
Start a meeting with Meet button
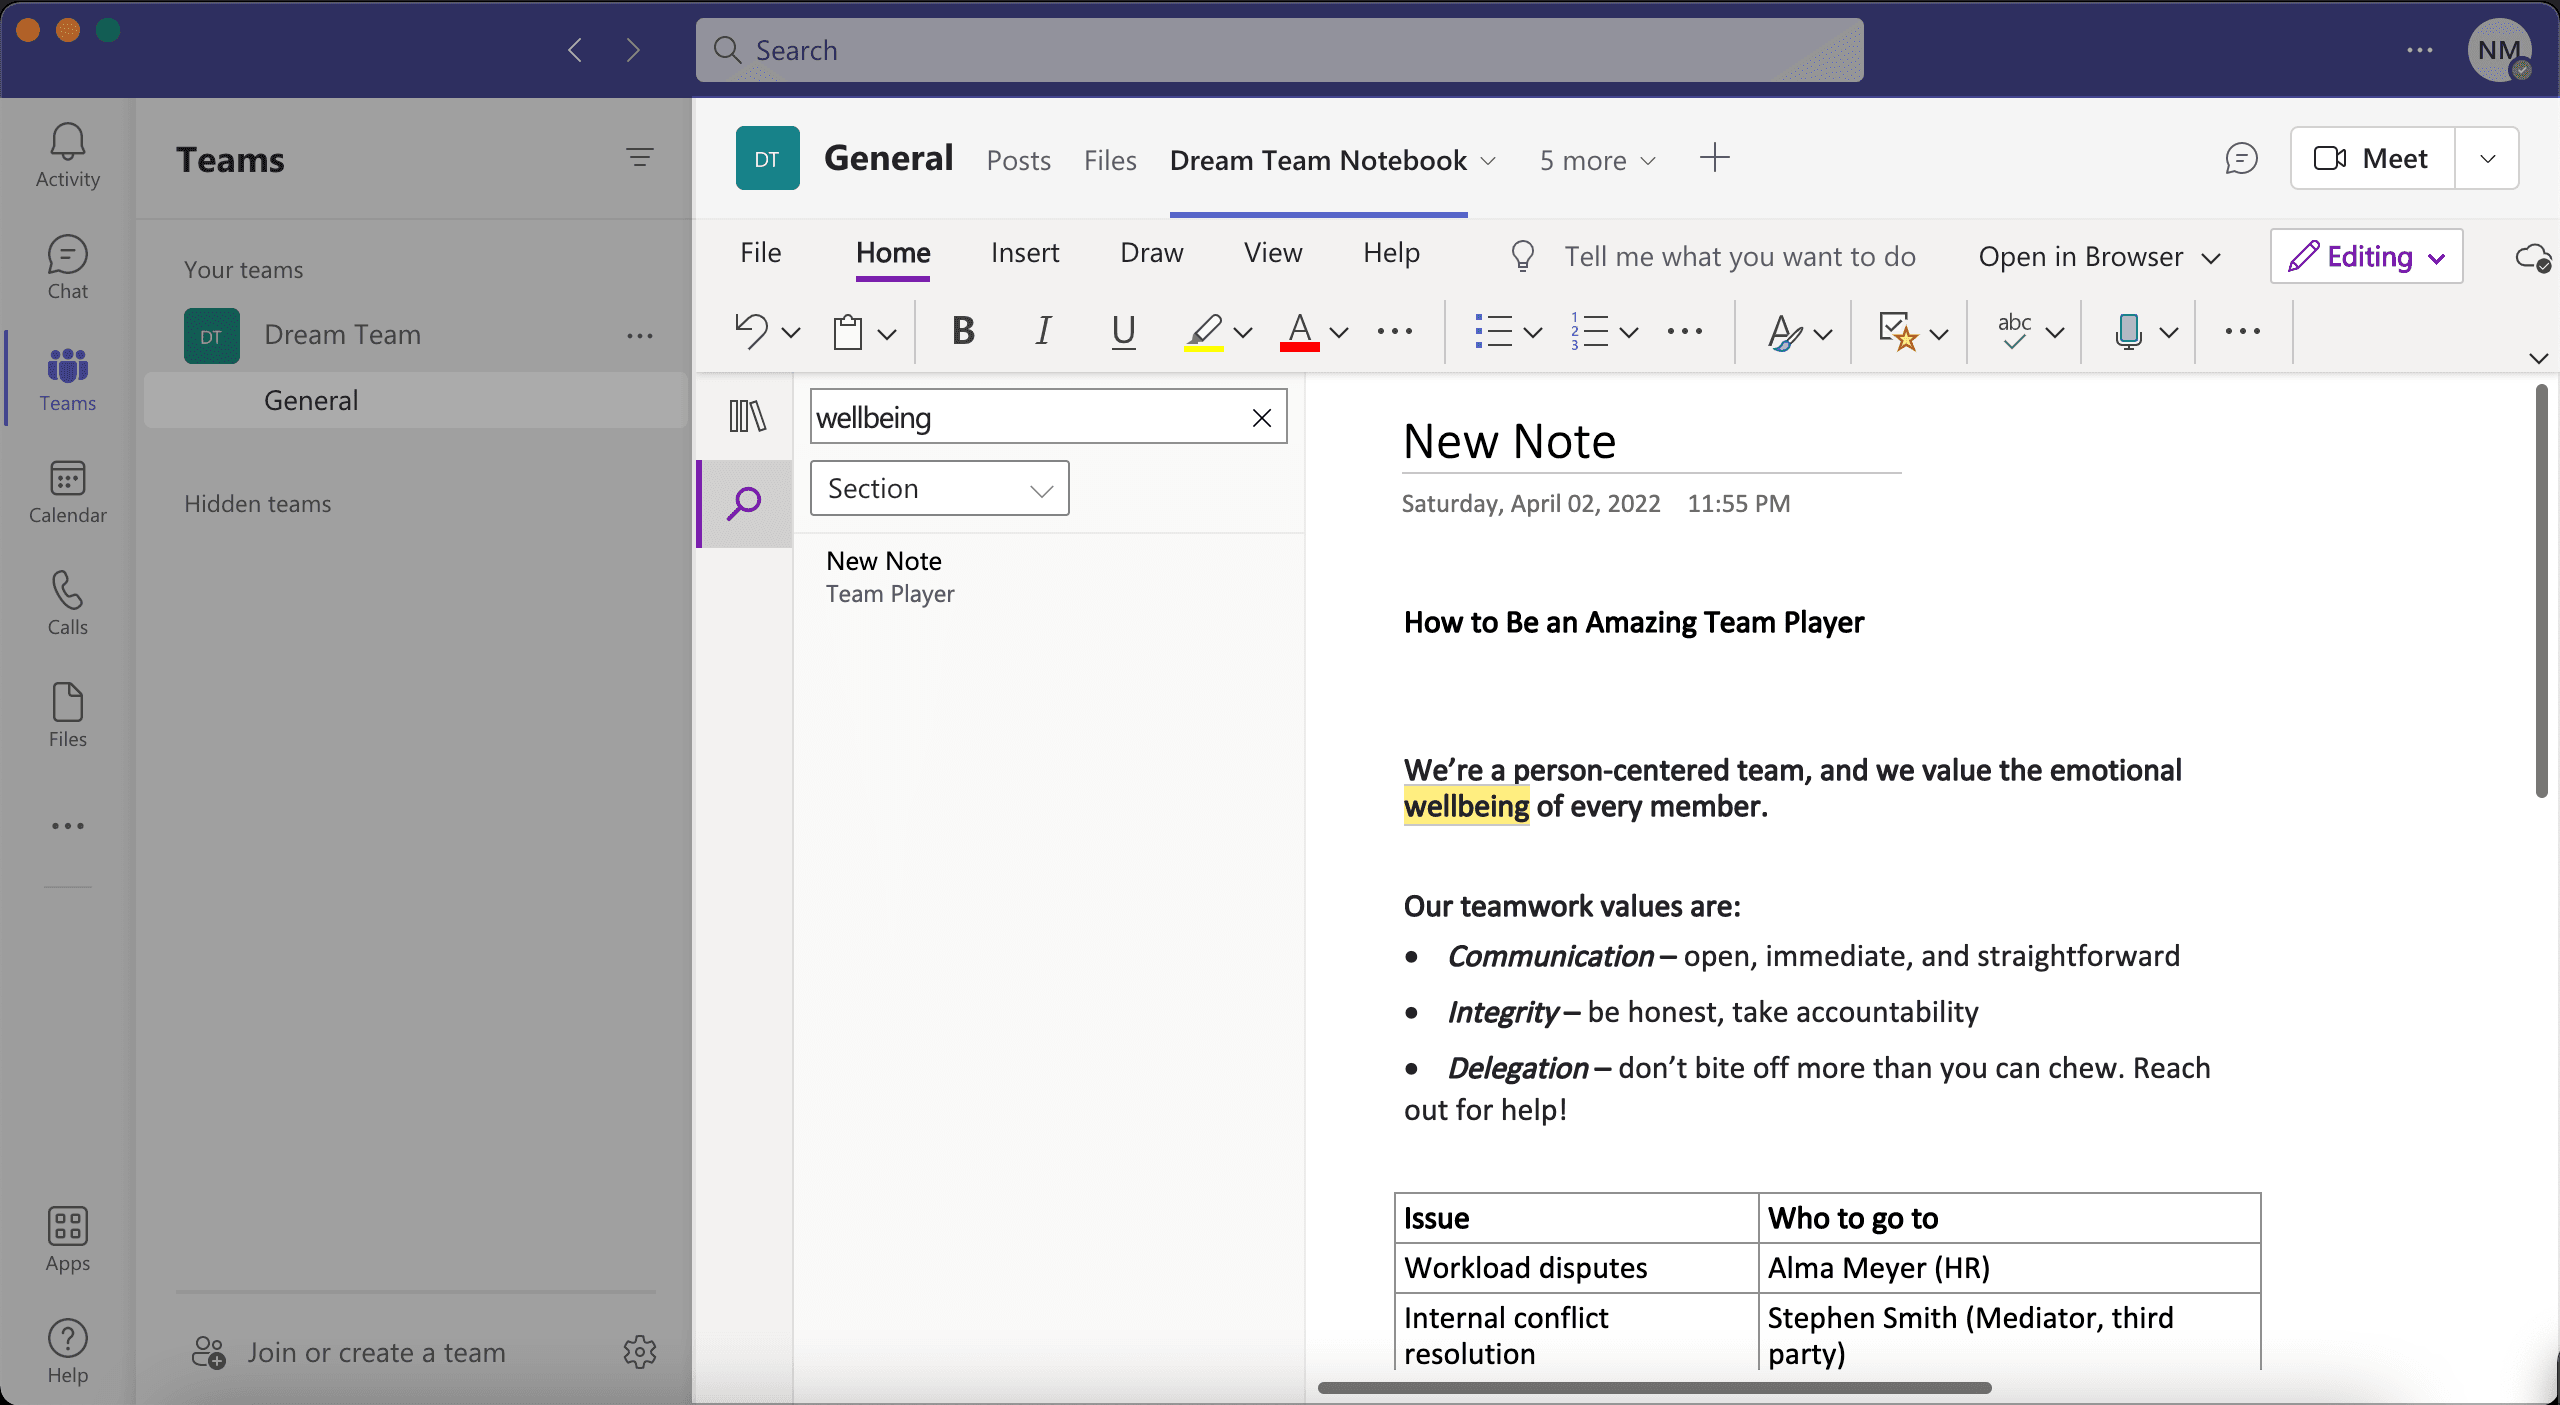(x=2372, y=158)
